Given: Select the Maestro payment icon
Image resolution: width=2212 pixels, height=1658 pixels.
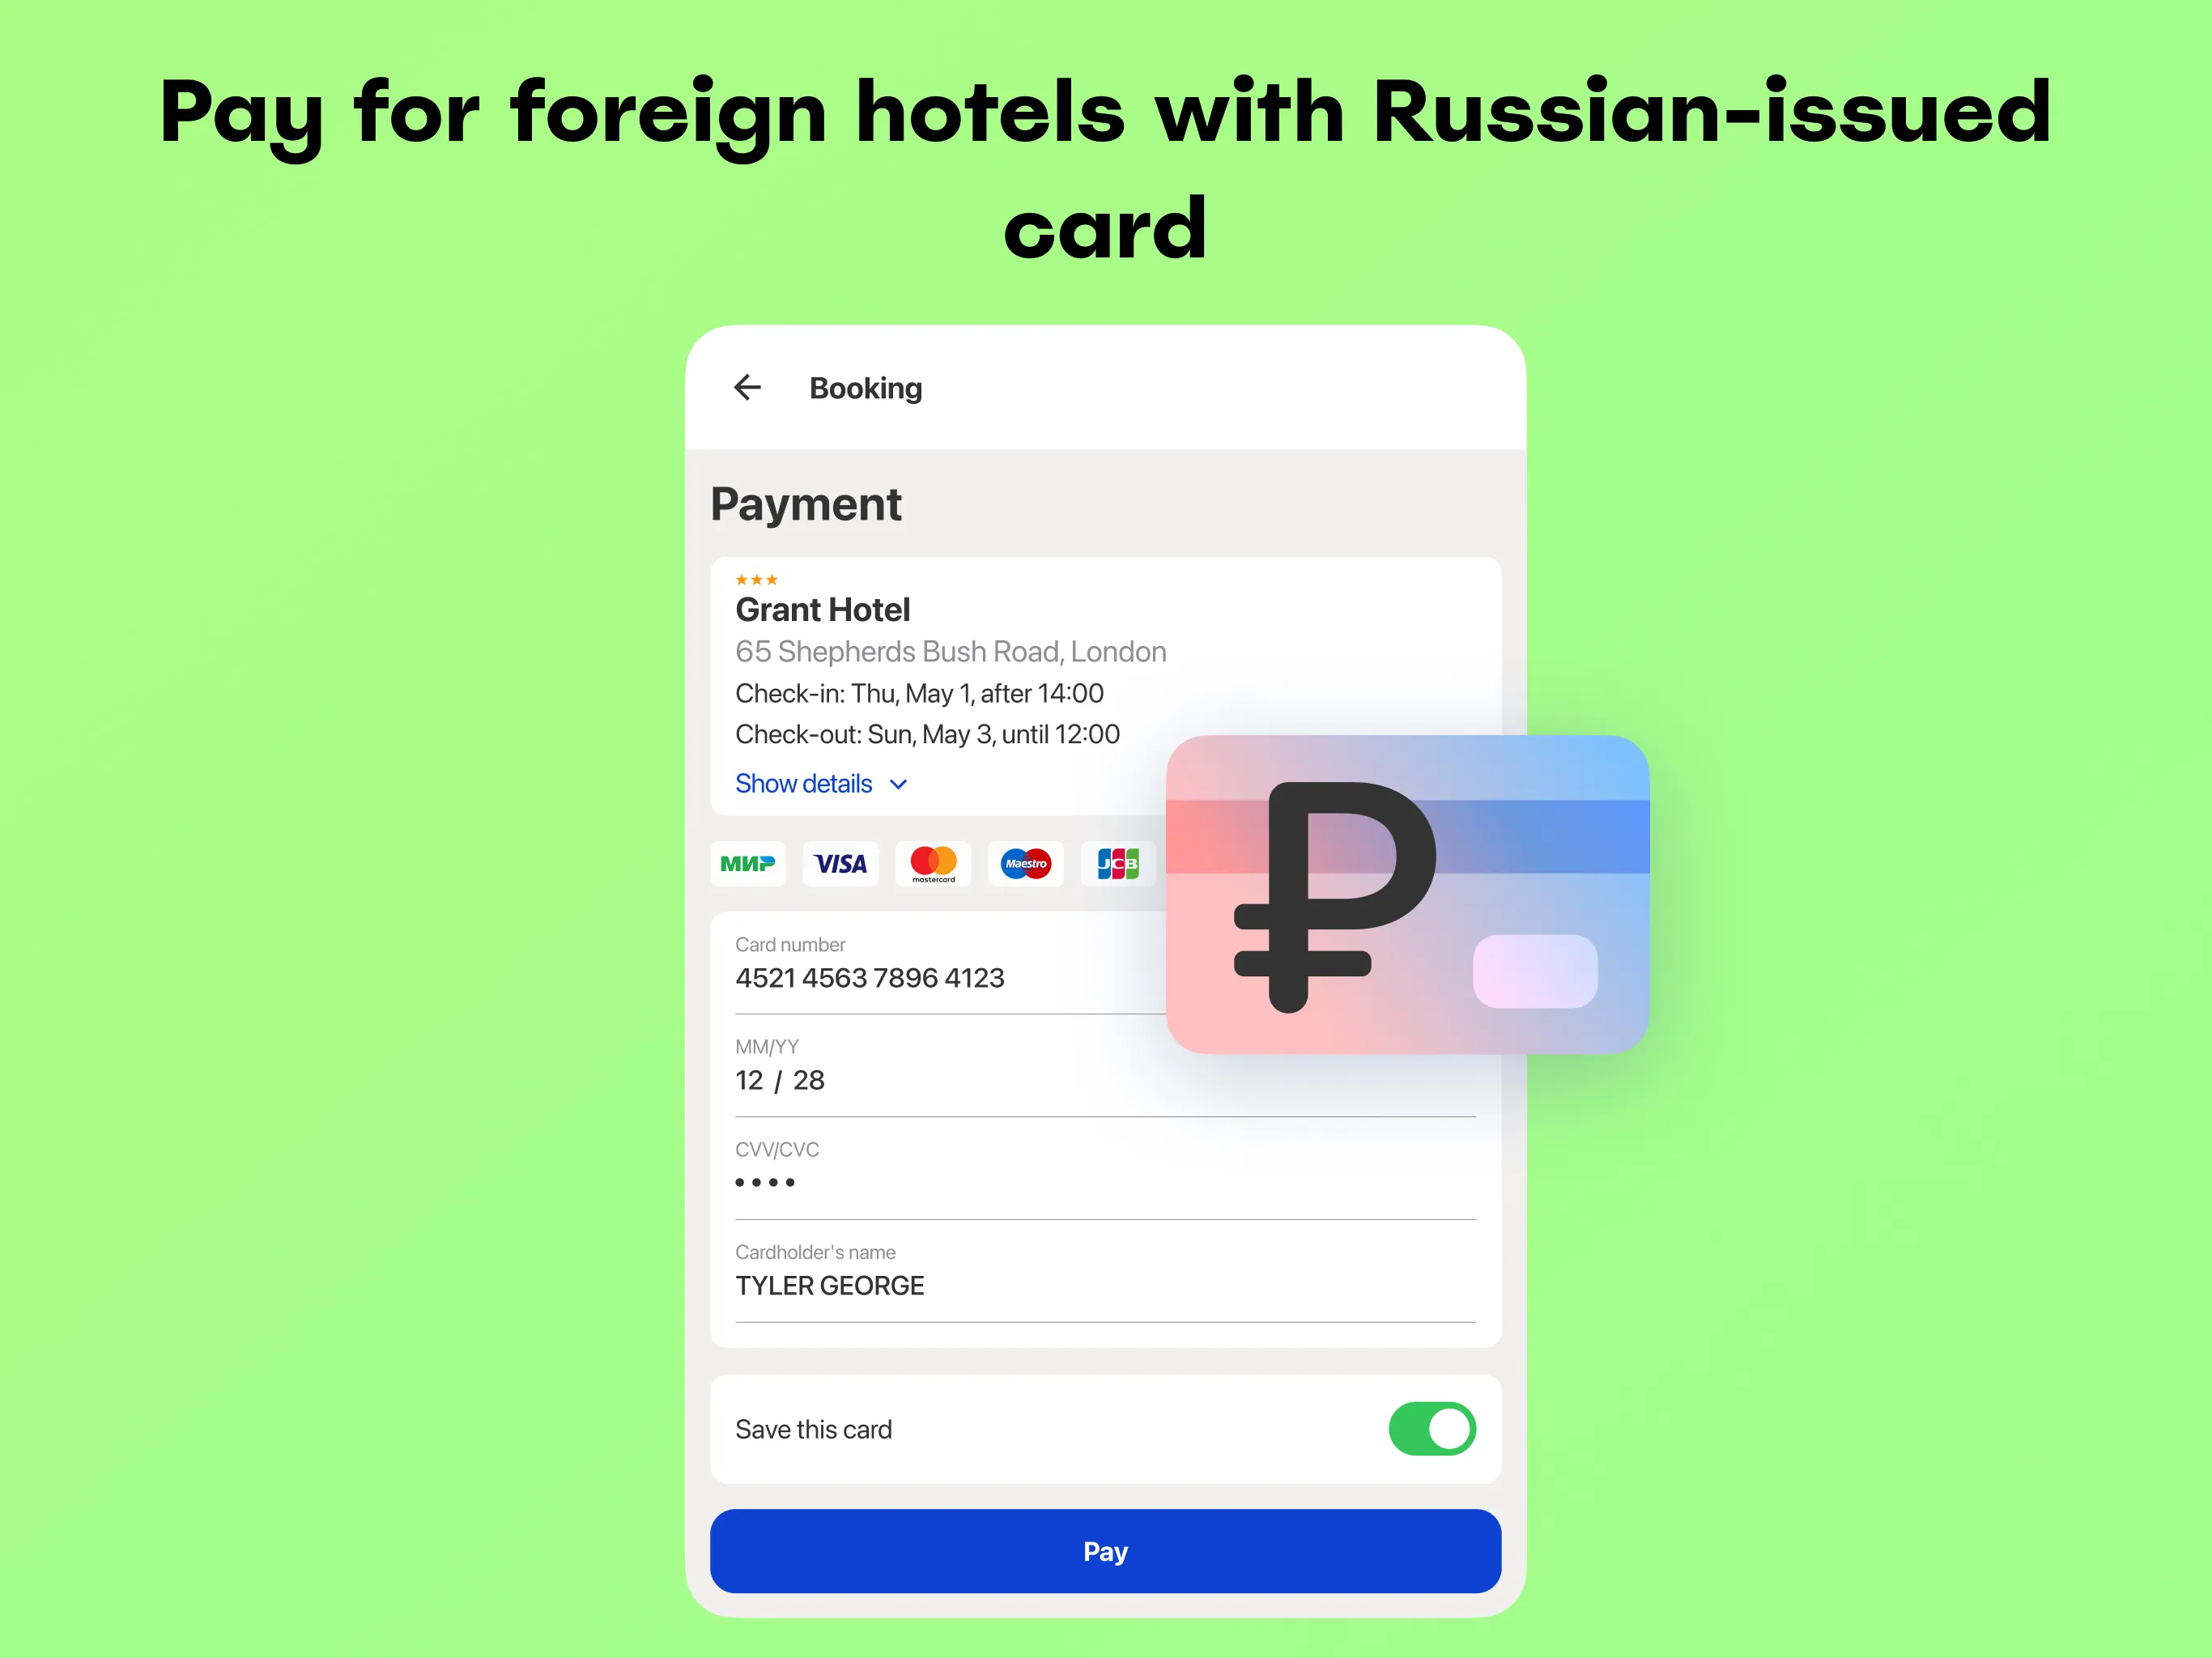Looking at the screenshot, I should point(1027,861).
